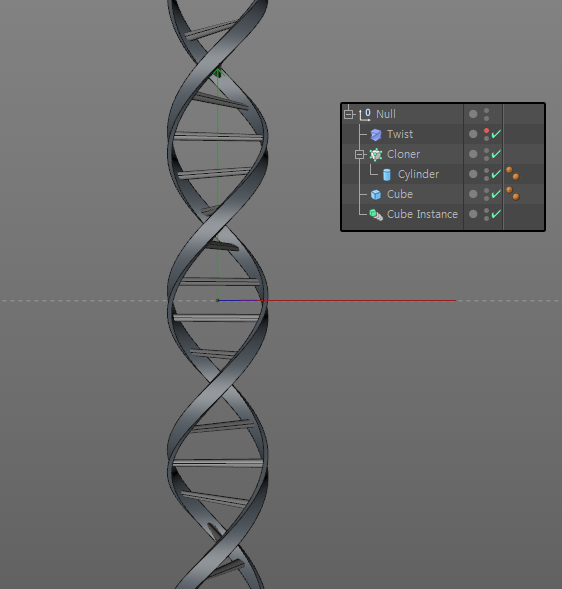Disable the Twist deformer green checkmark
The image size is (562, 589).
496,133
